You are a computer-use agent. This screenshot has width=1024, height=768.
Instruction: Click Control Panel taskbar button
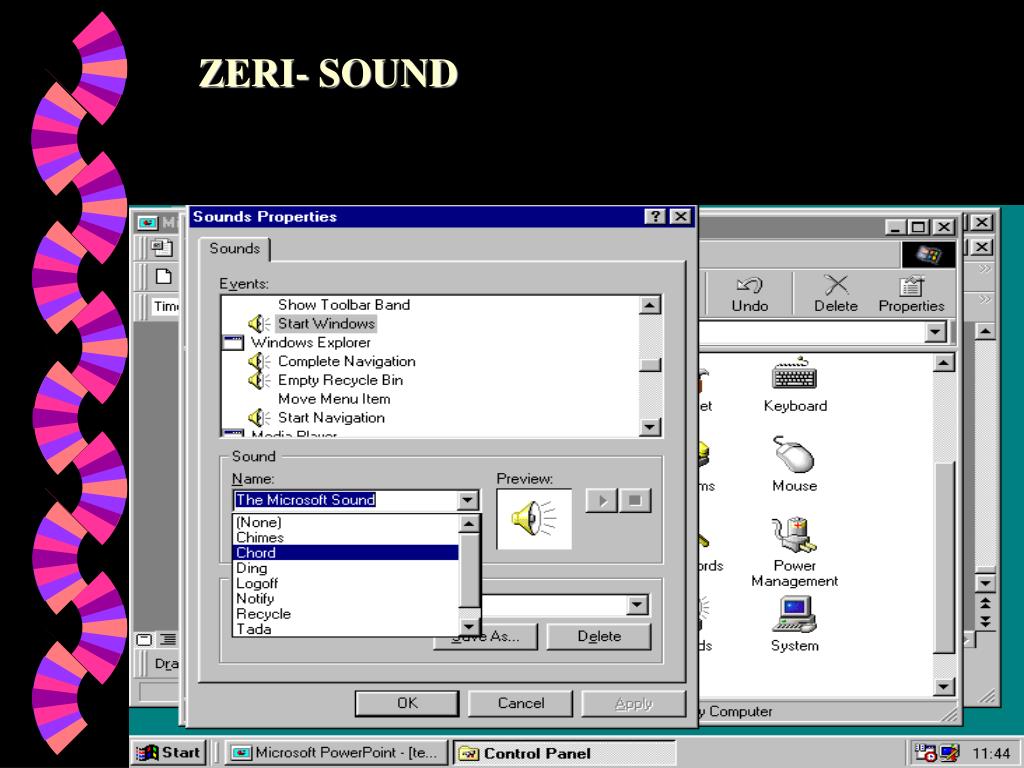564,752
